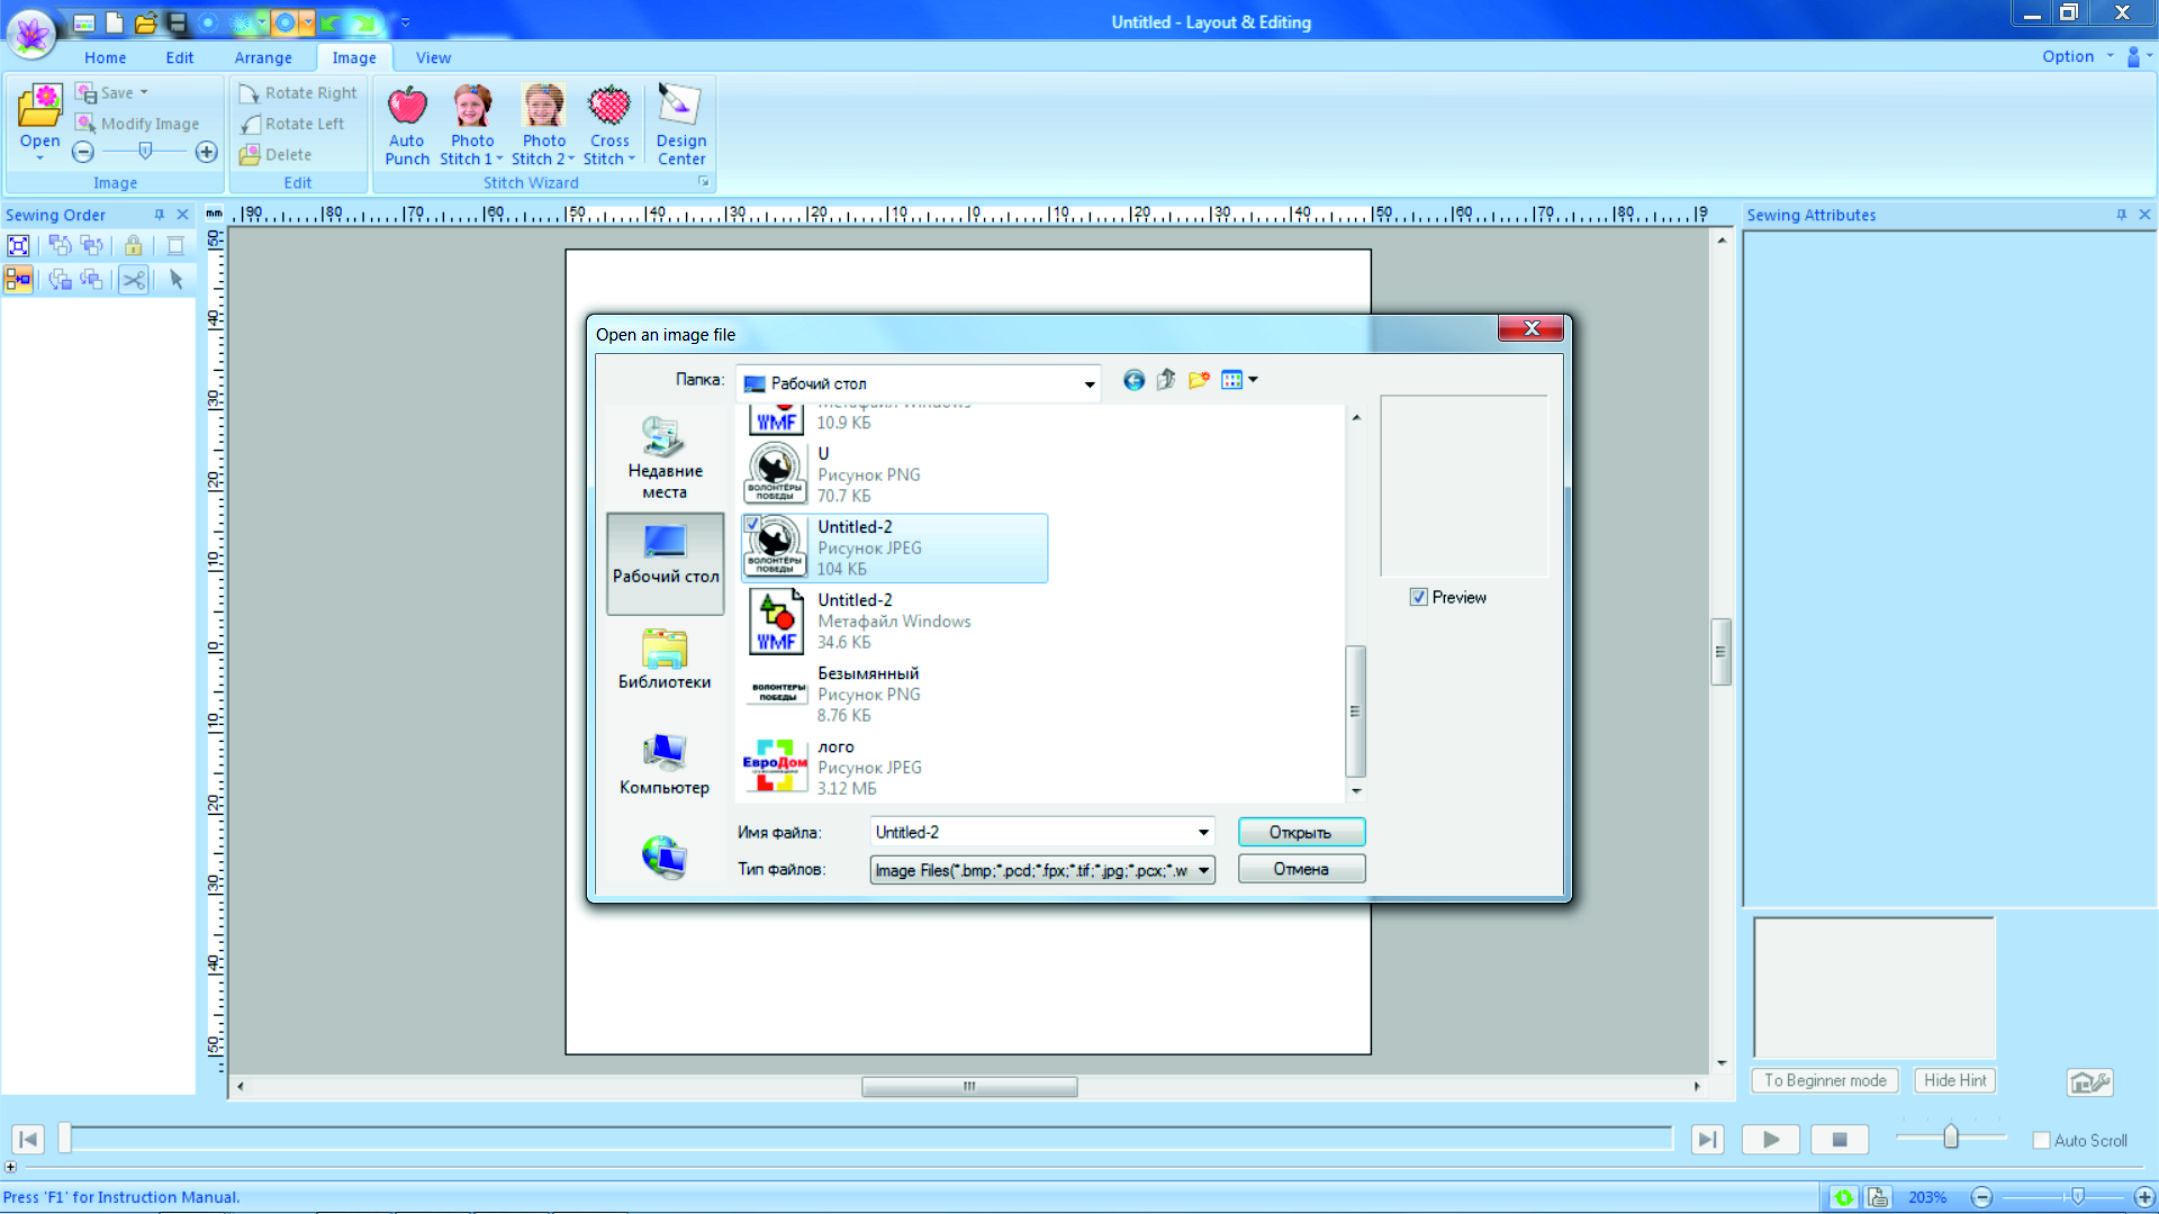Screen dimensions: 2159x1214
Task: Expand the Имя файла filename dropdown arrow
Action: (x=1203, y=832)
